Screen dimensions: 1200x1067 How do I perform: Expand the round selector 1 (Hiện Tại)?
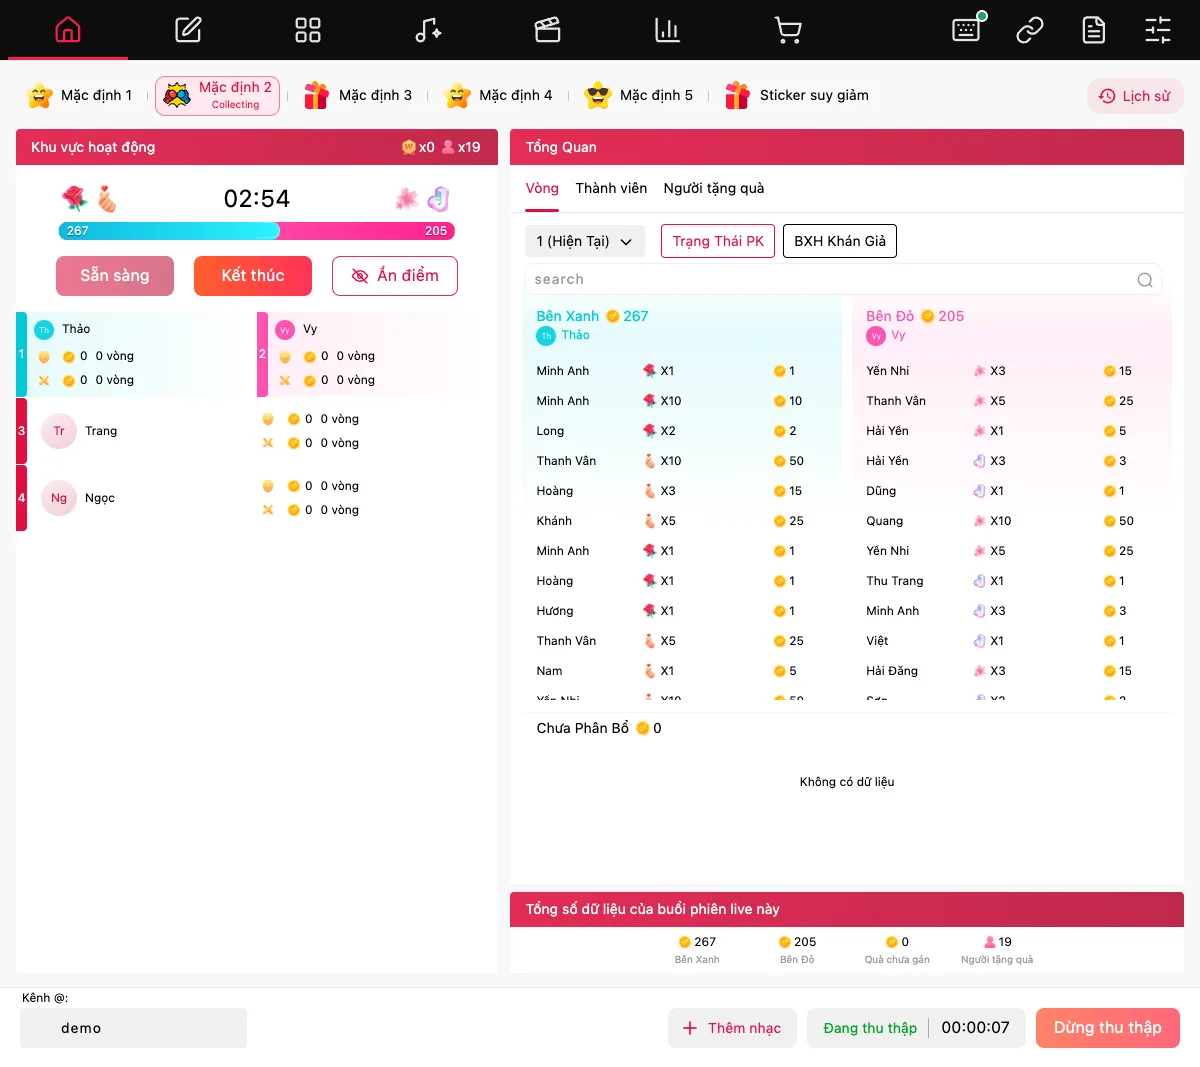click(x=585, y=241)
